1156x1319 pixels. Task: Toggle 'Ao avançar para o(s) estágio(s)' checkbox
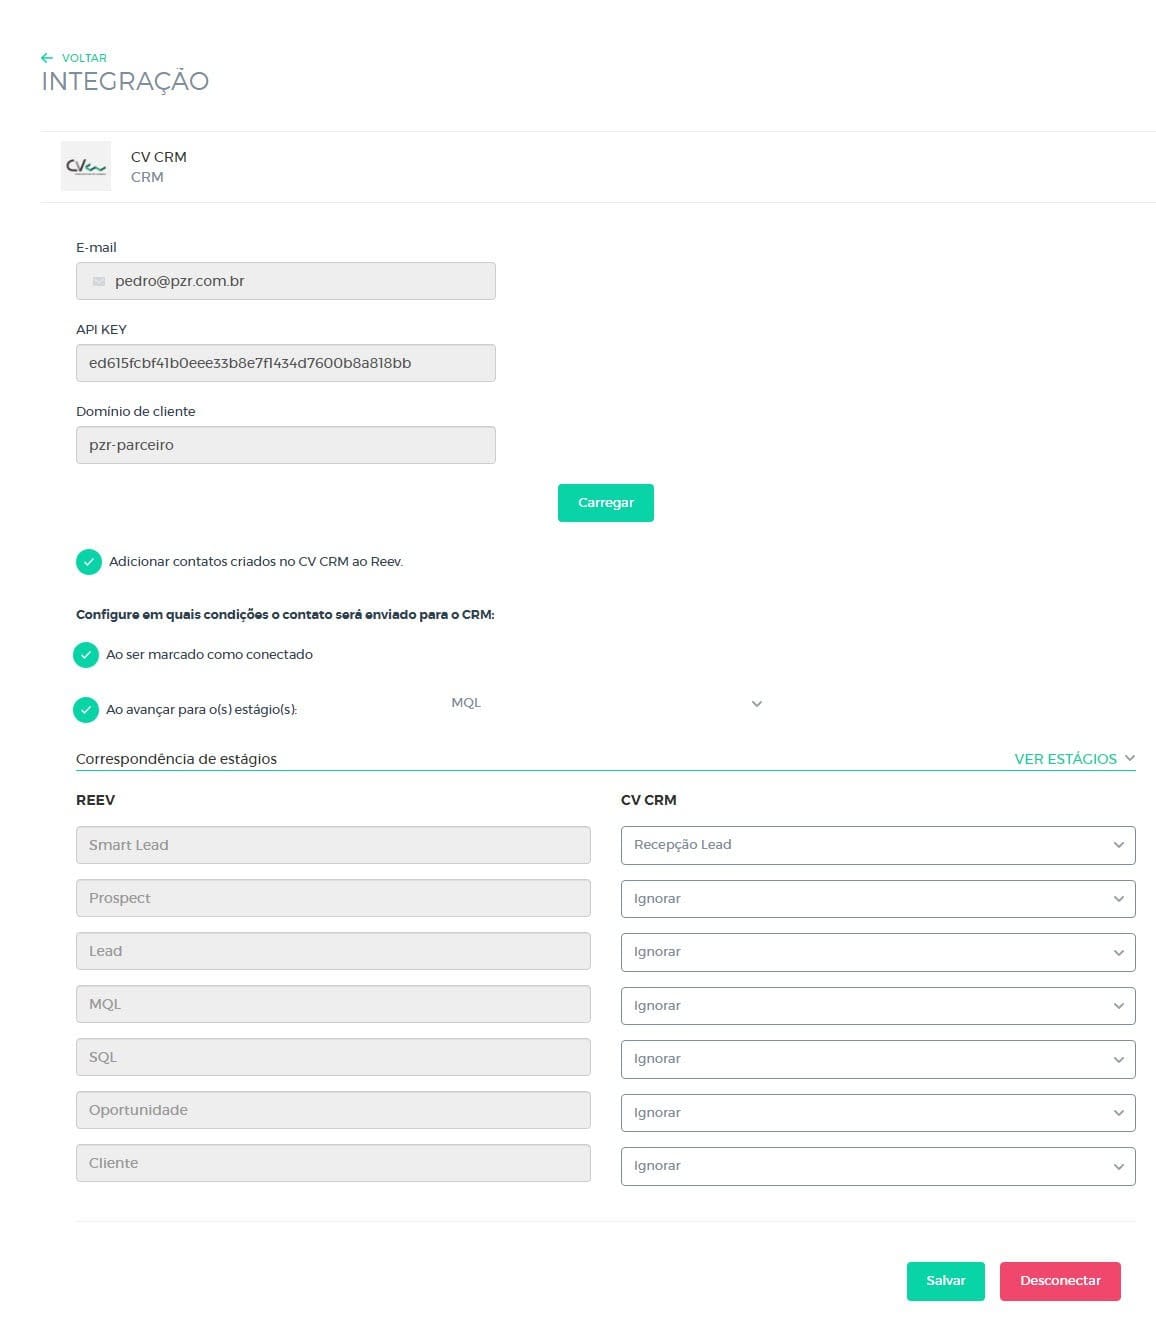(86, 710)
